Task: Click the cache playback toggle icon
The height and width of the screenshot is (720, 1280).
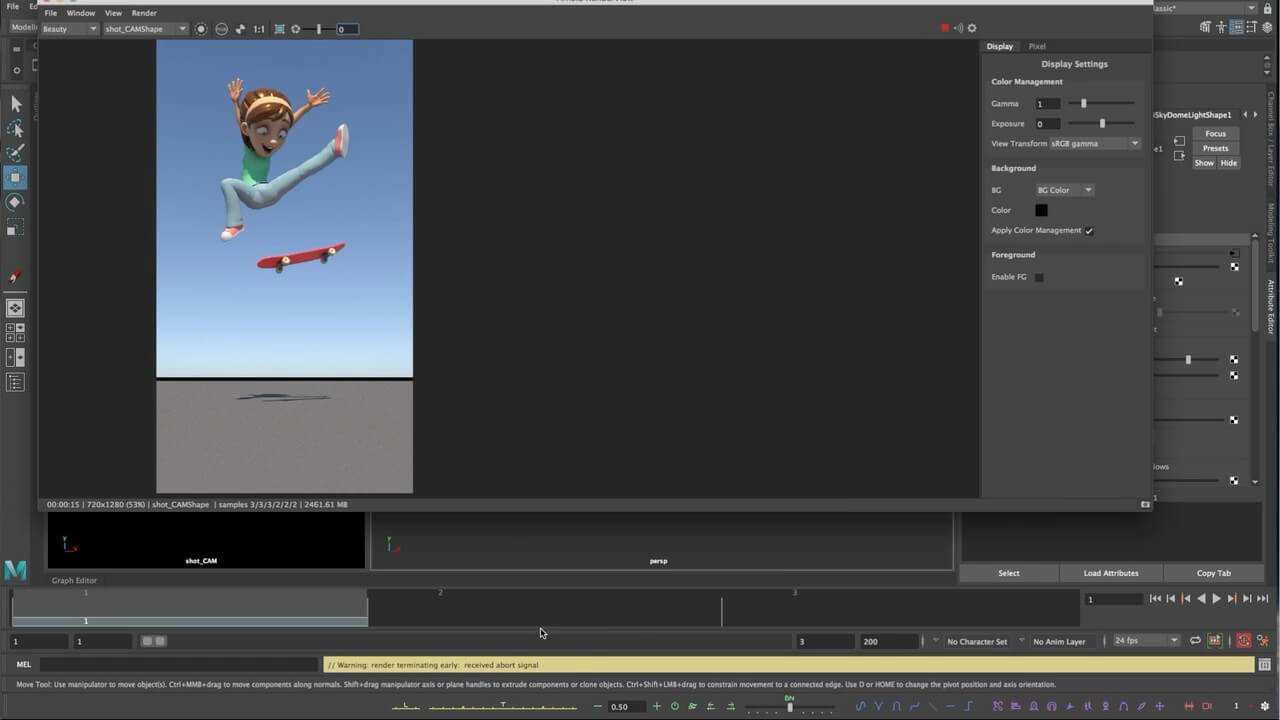Action: (x=1215, y=641)
